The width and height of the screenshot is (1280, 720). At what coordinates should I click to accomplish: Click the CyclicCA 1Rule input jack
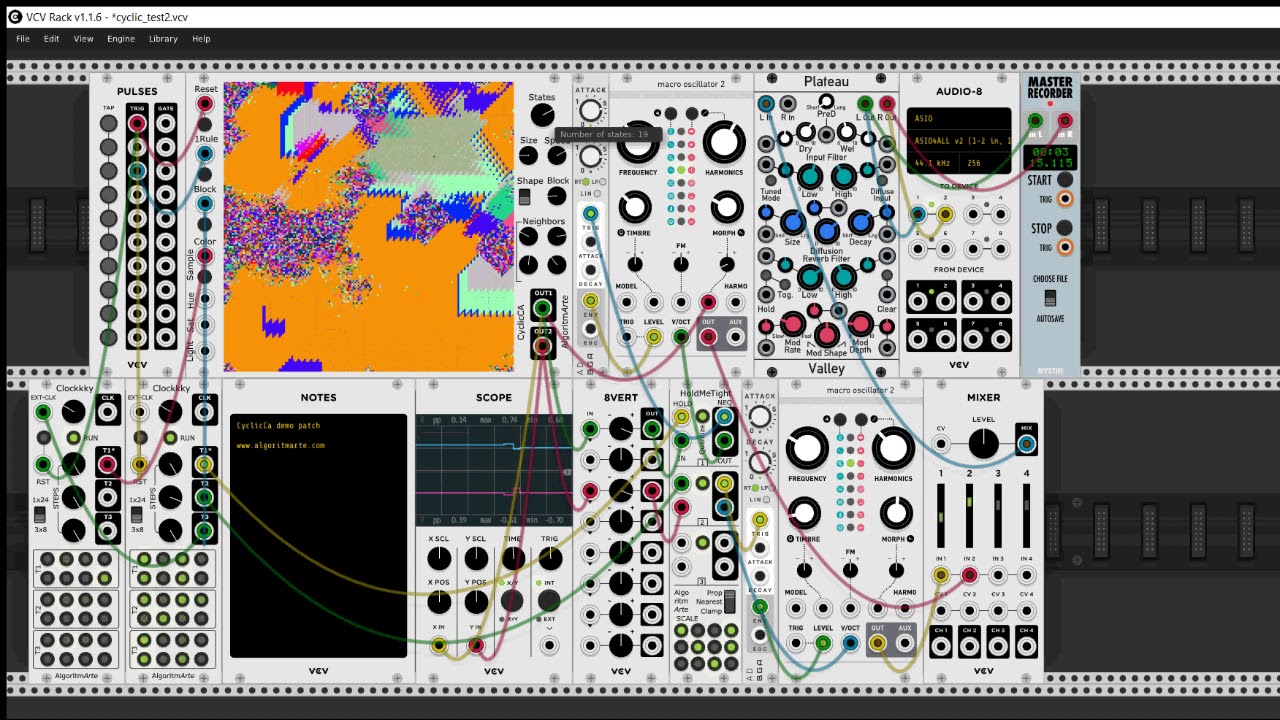(x=205, y=154)
